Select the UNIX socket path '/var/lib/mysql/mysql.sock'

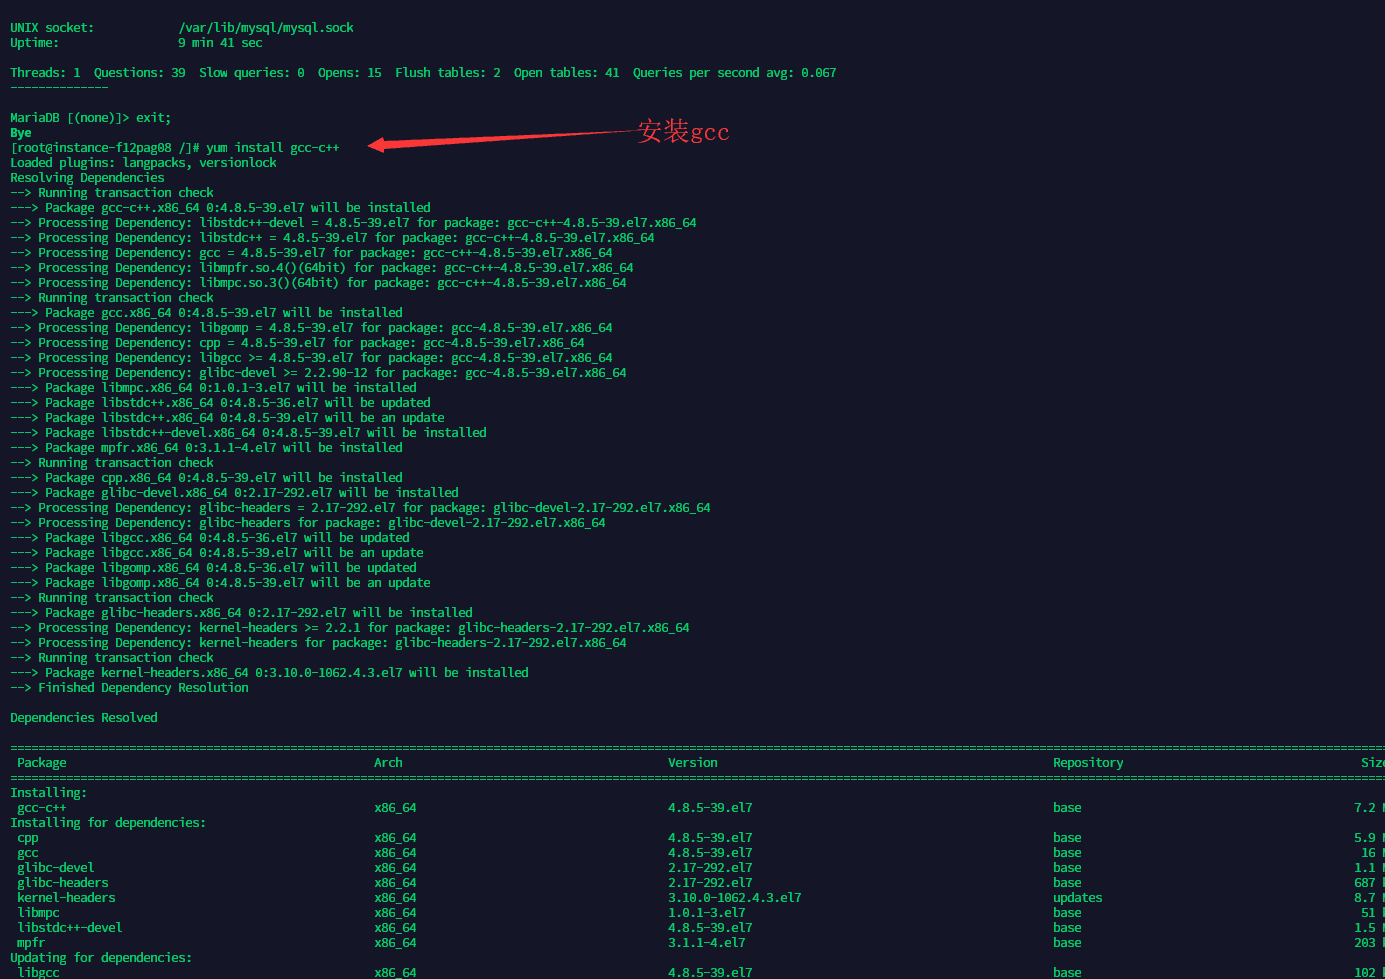266,27
